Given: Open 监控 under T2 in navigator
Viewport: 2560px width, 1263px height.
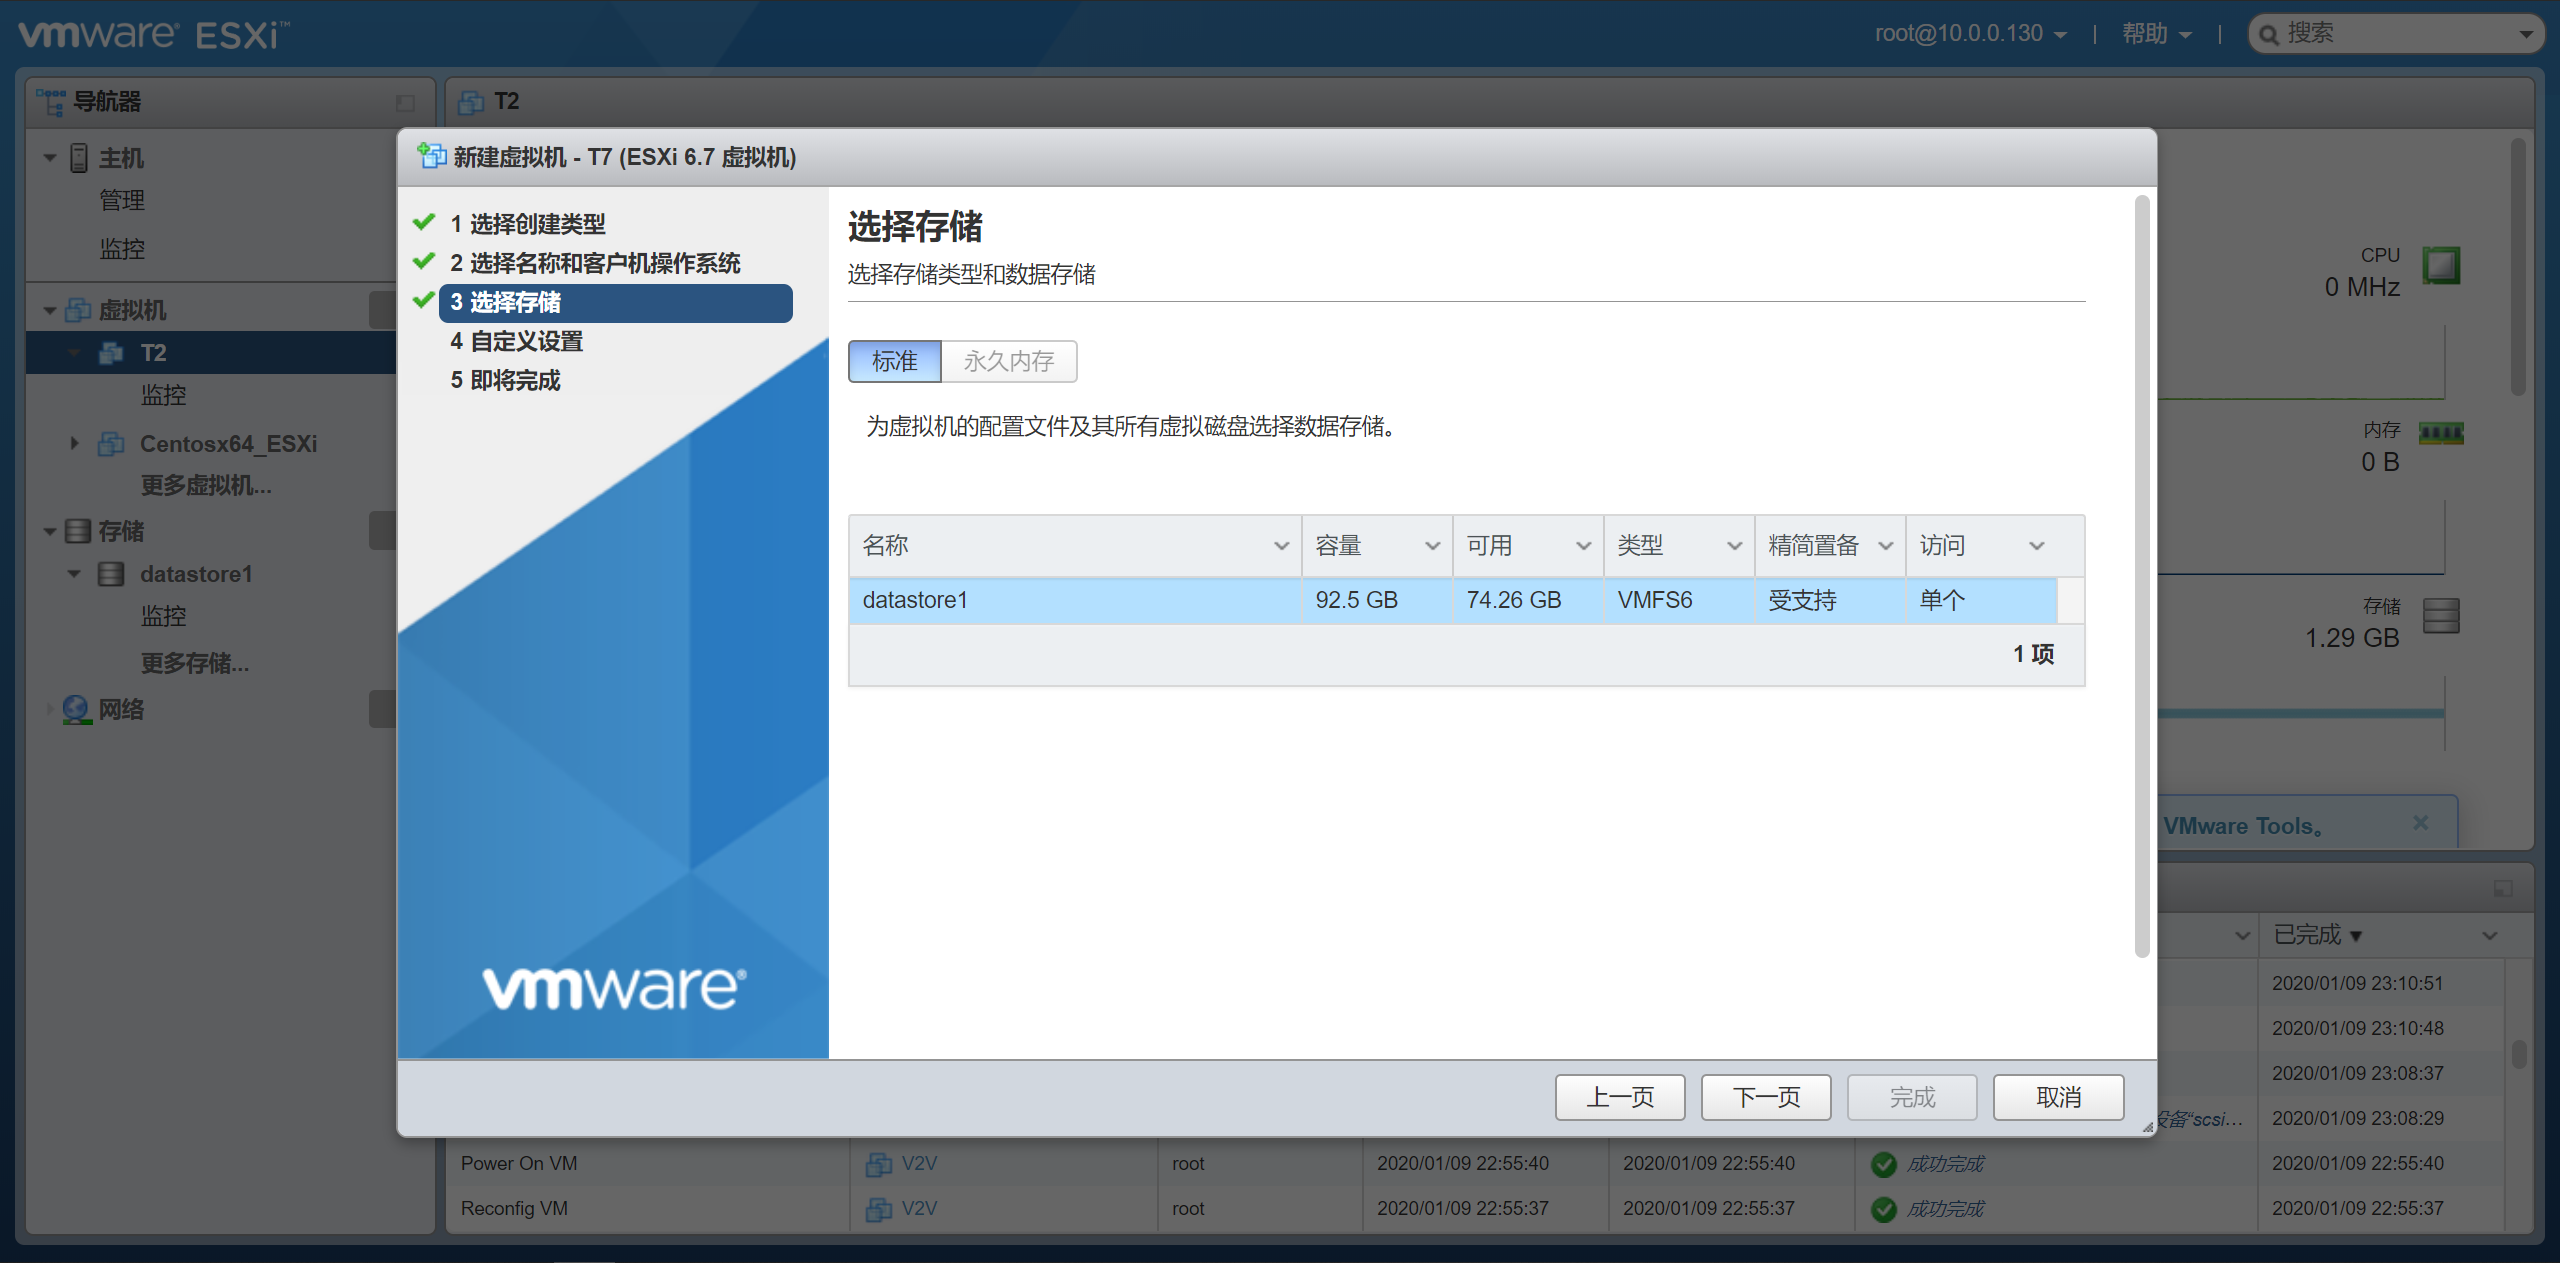Looking at the screenshot, I should click(x=163, y=395).
